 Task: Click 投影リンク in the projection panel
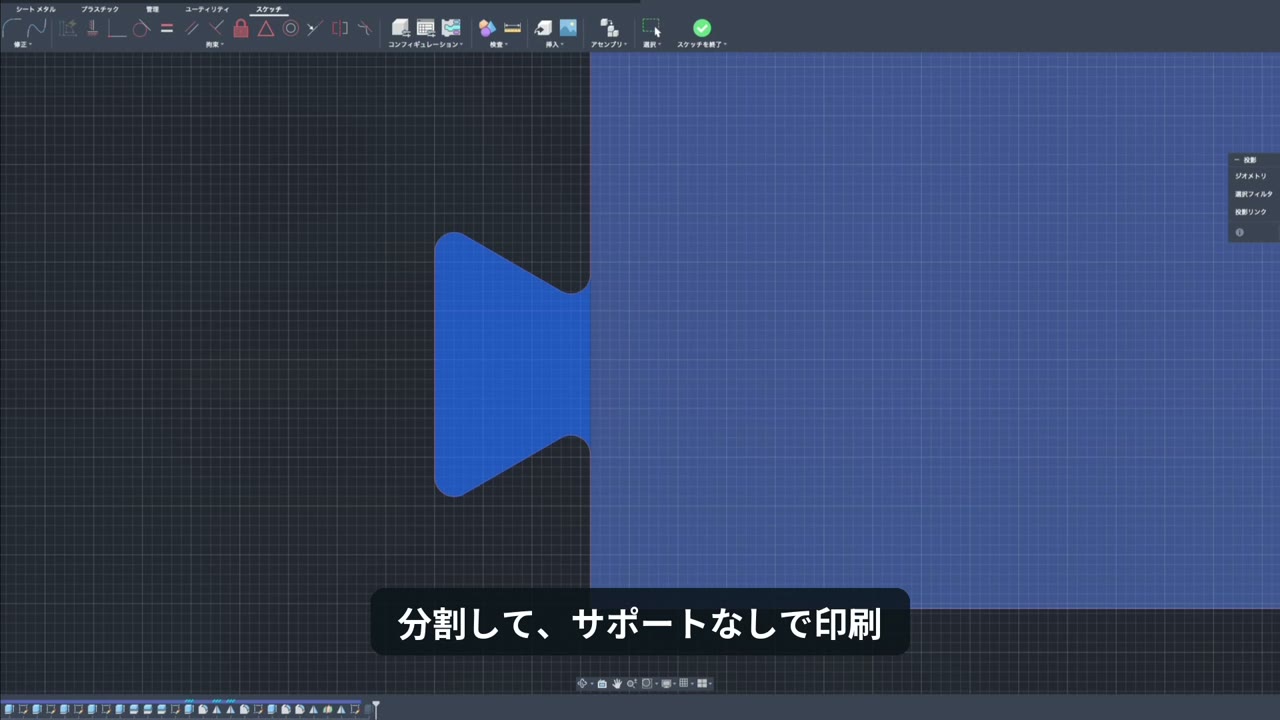1250,212
